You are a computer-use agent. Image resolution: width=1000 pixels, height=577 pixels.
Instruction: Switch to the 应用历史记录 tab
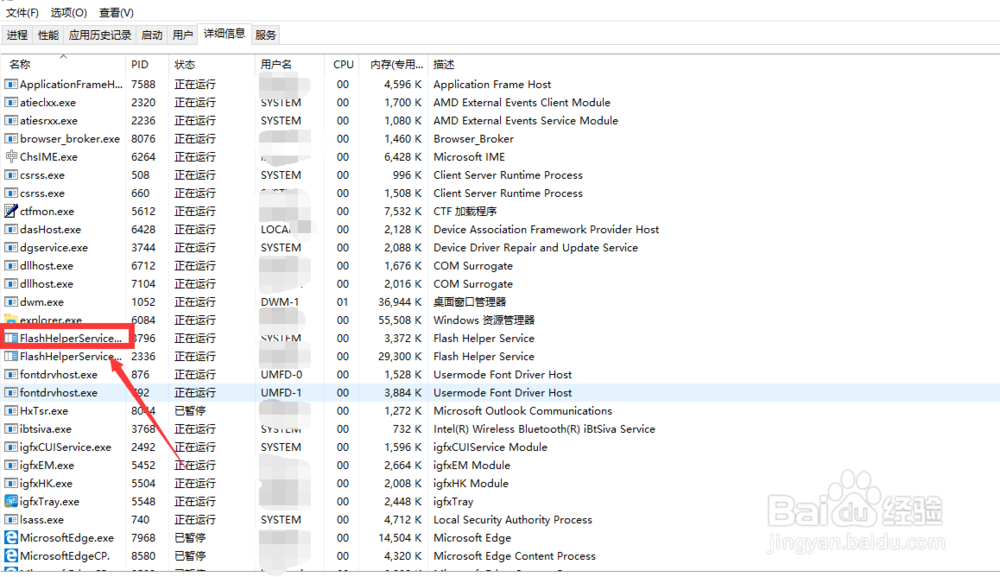tap(100, 35)
